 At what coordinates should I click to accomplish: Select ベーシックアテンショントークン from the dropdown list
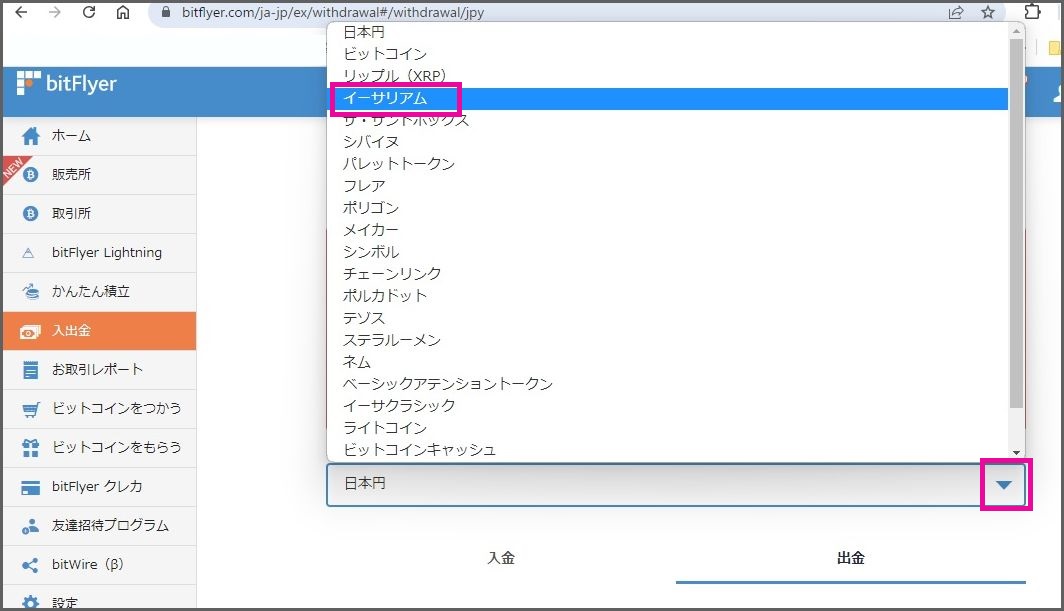point(668,384)
